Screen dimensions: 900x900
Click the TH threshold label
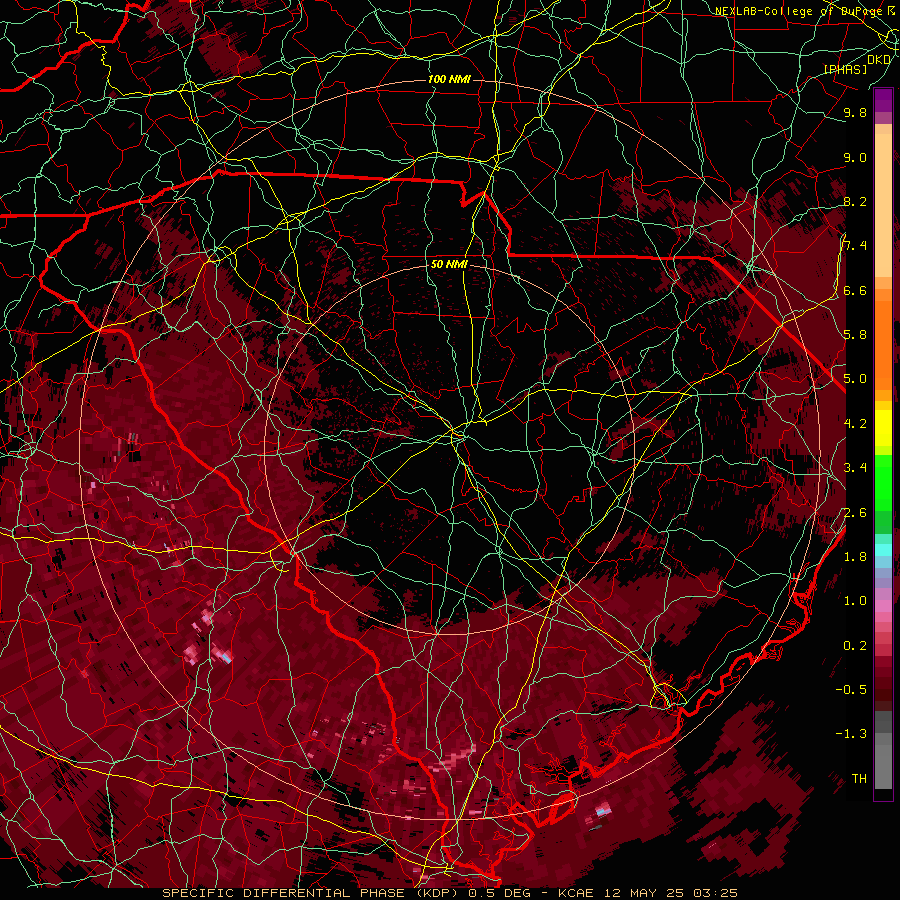(859, 779)
